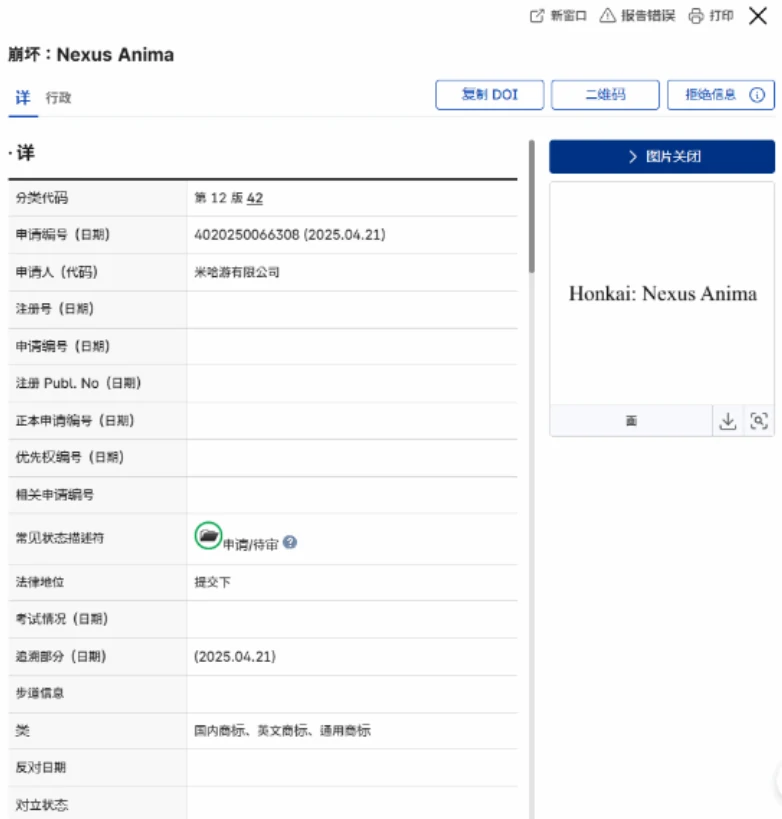This screenshot has height=819, width=782.
Task: Click applicant name 米哈游有限公司
Action: [x=237, y=272]
